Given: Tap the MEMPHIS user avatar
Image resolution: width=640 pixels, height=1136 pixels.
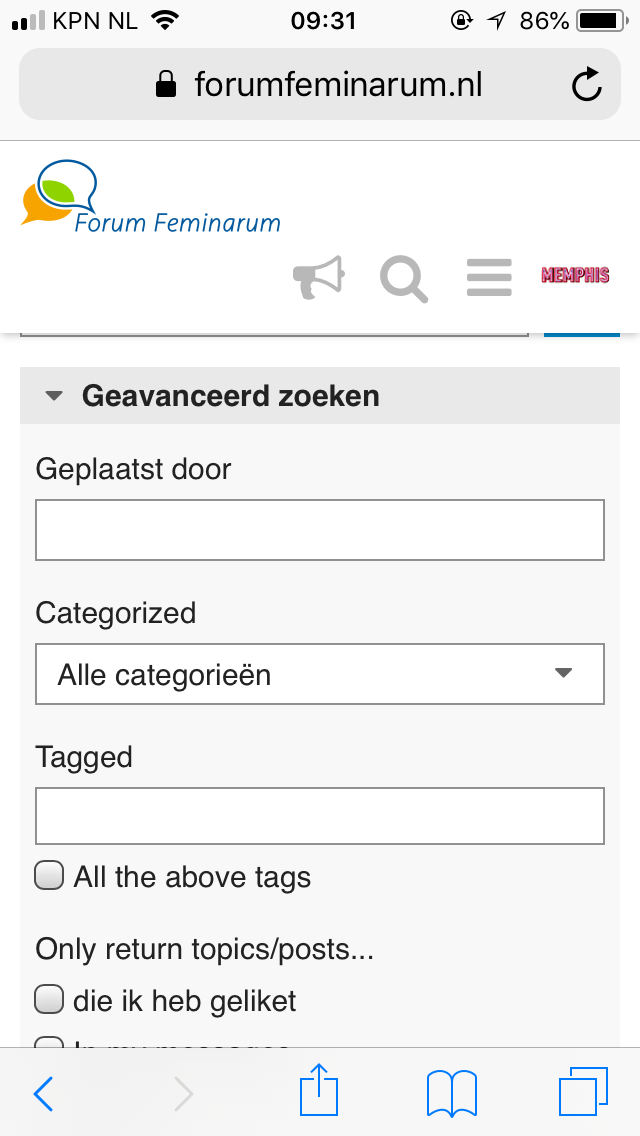Looking at the screenshot, I should point(575,275).
